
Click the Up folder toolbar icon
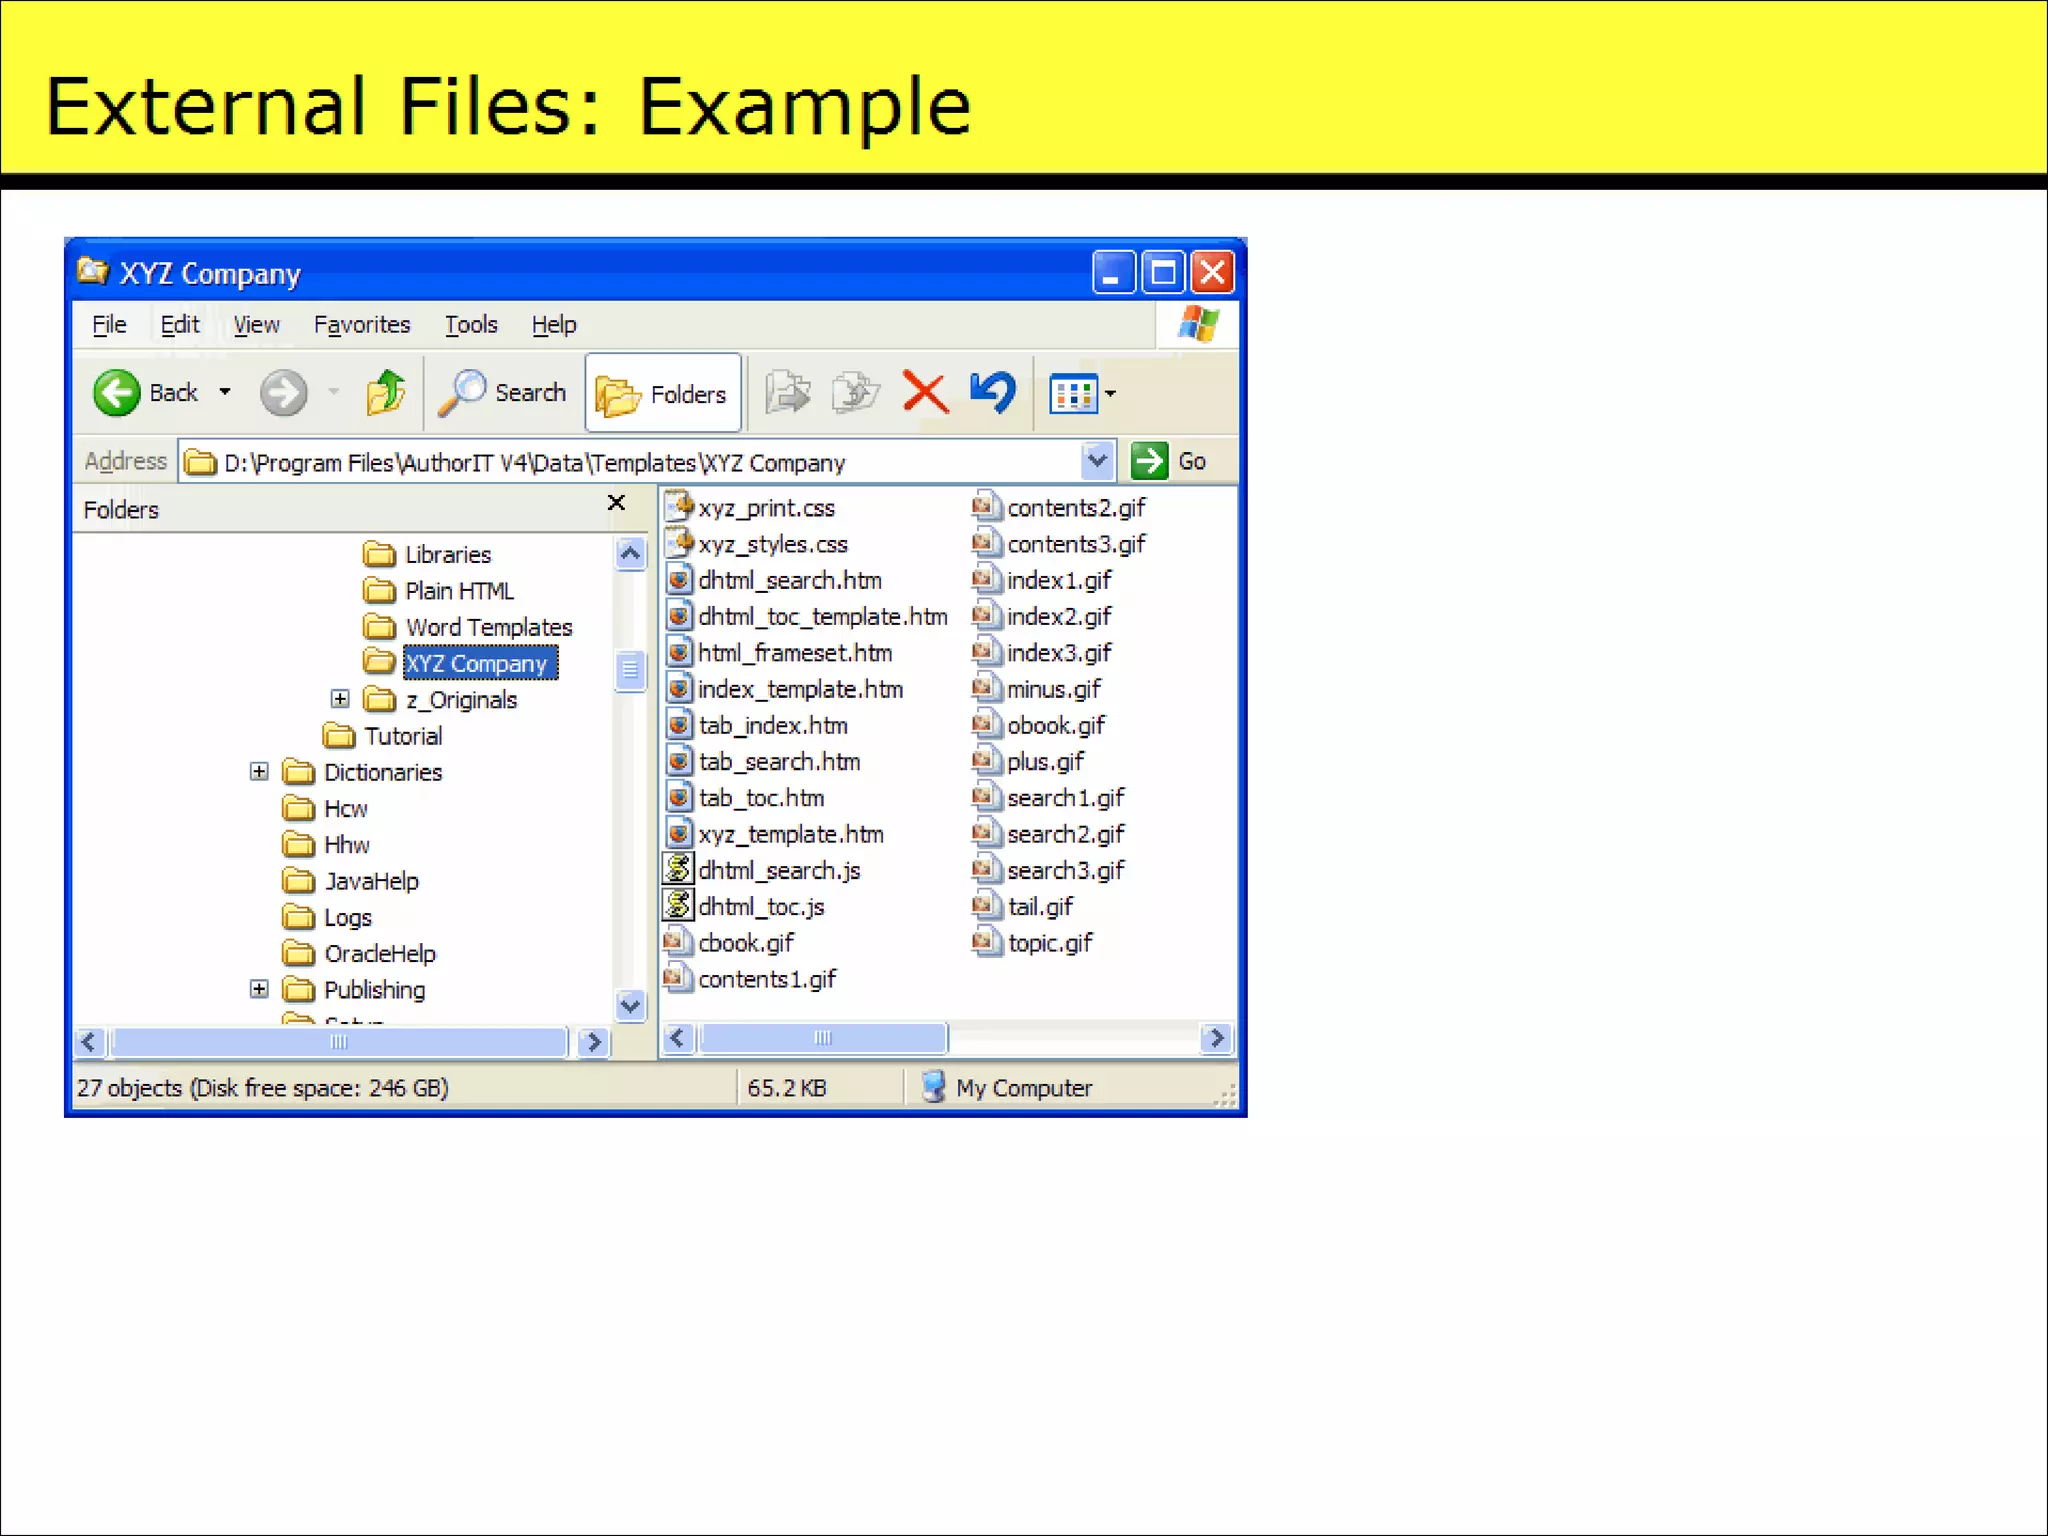pos(385,392)
